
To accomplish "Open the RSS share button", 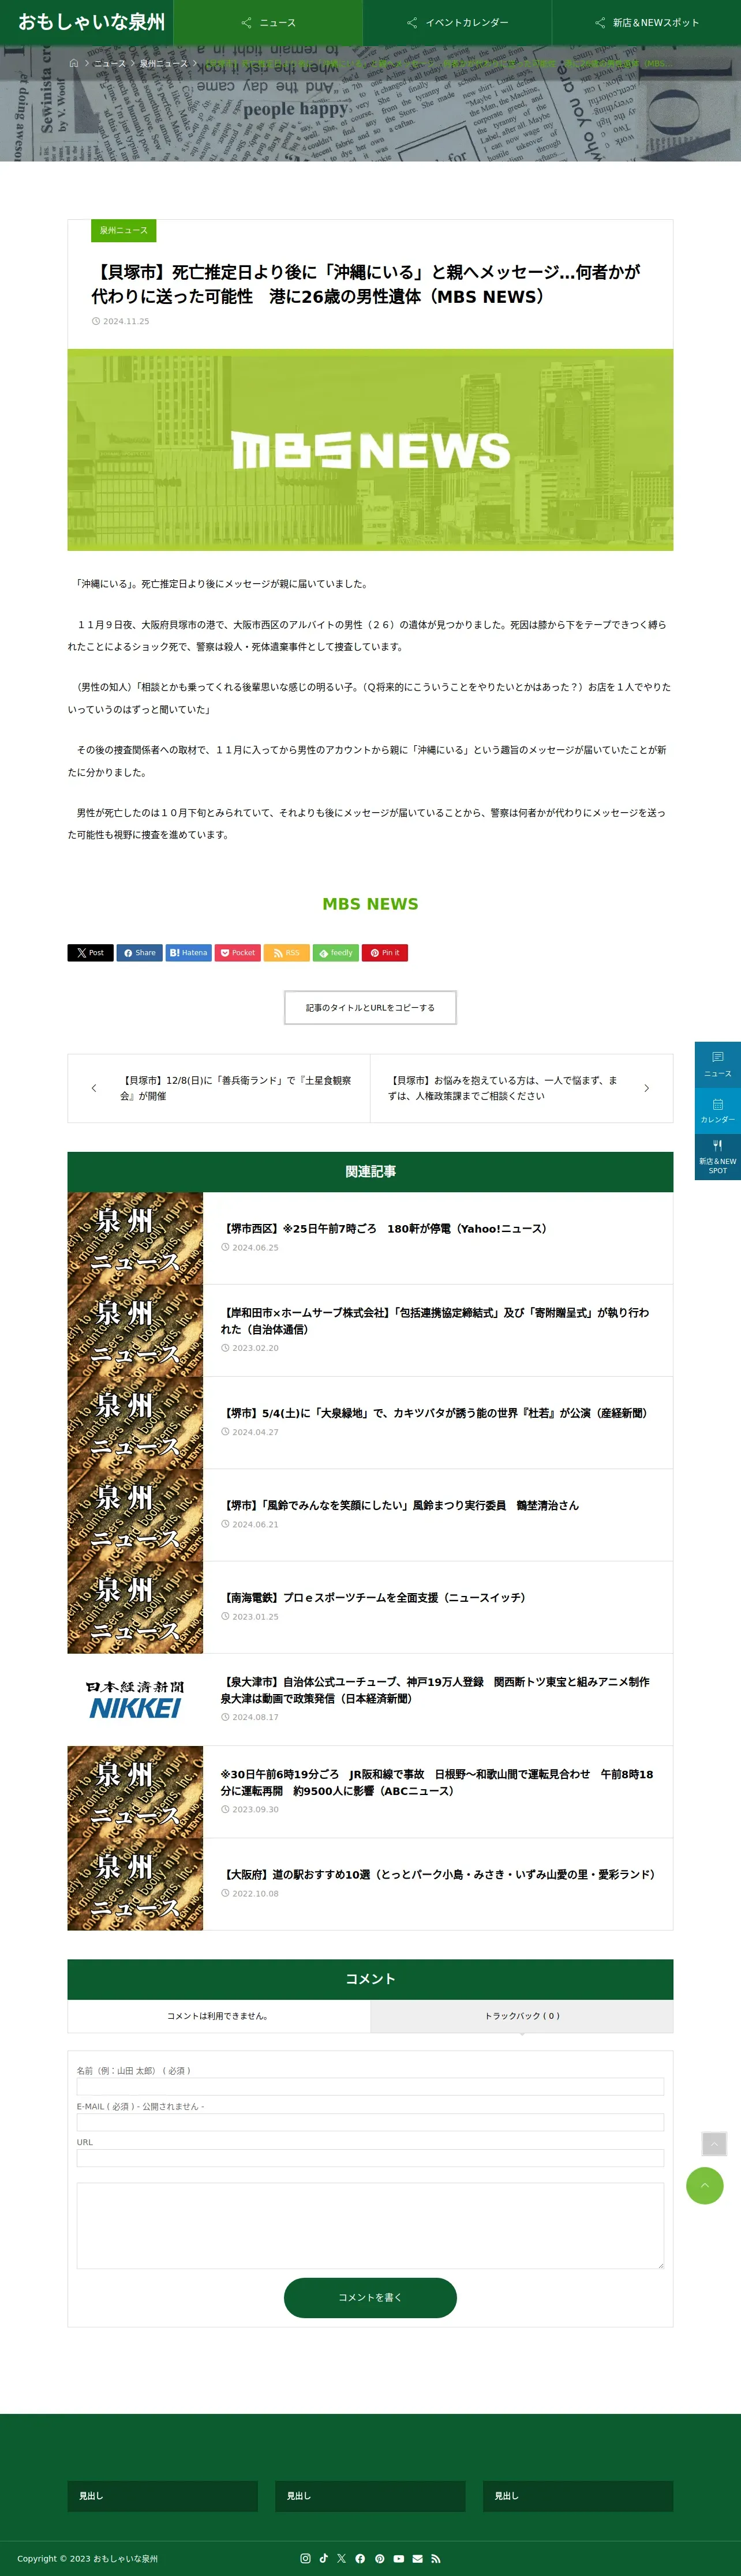I will (286, 953).
